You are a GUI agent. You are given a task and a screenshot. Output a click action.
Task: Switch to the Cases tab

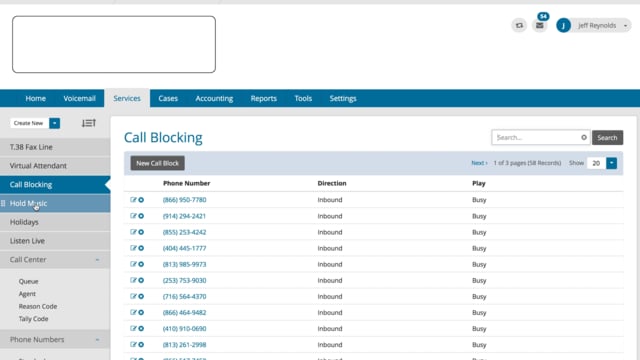(x=168, y=98)
